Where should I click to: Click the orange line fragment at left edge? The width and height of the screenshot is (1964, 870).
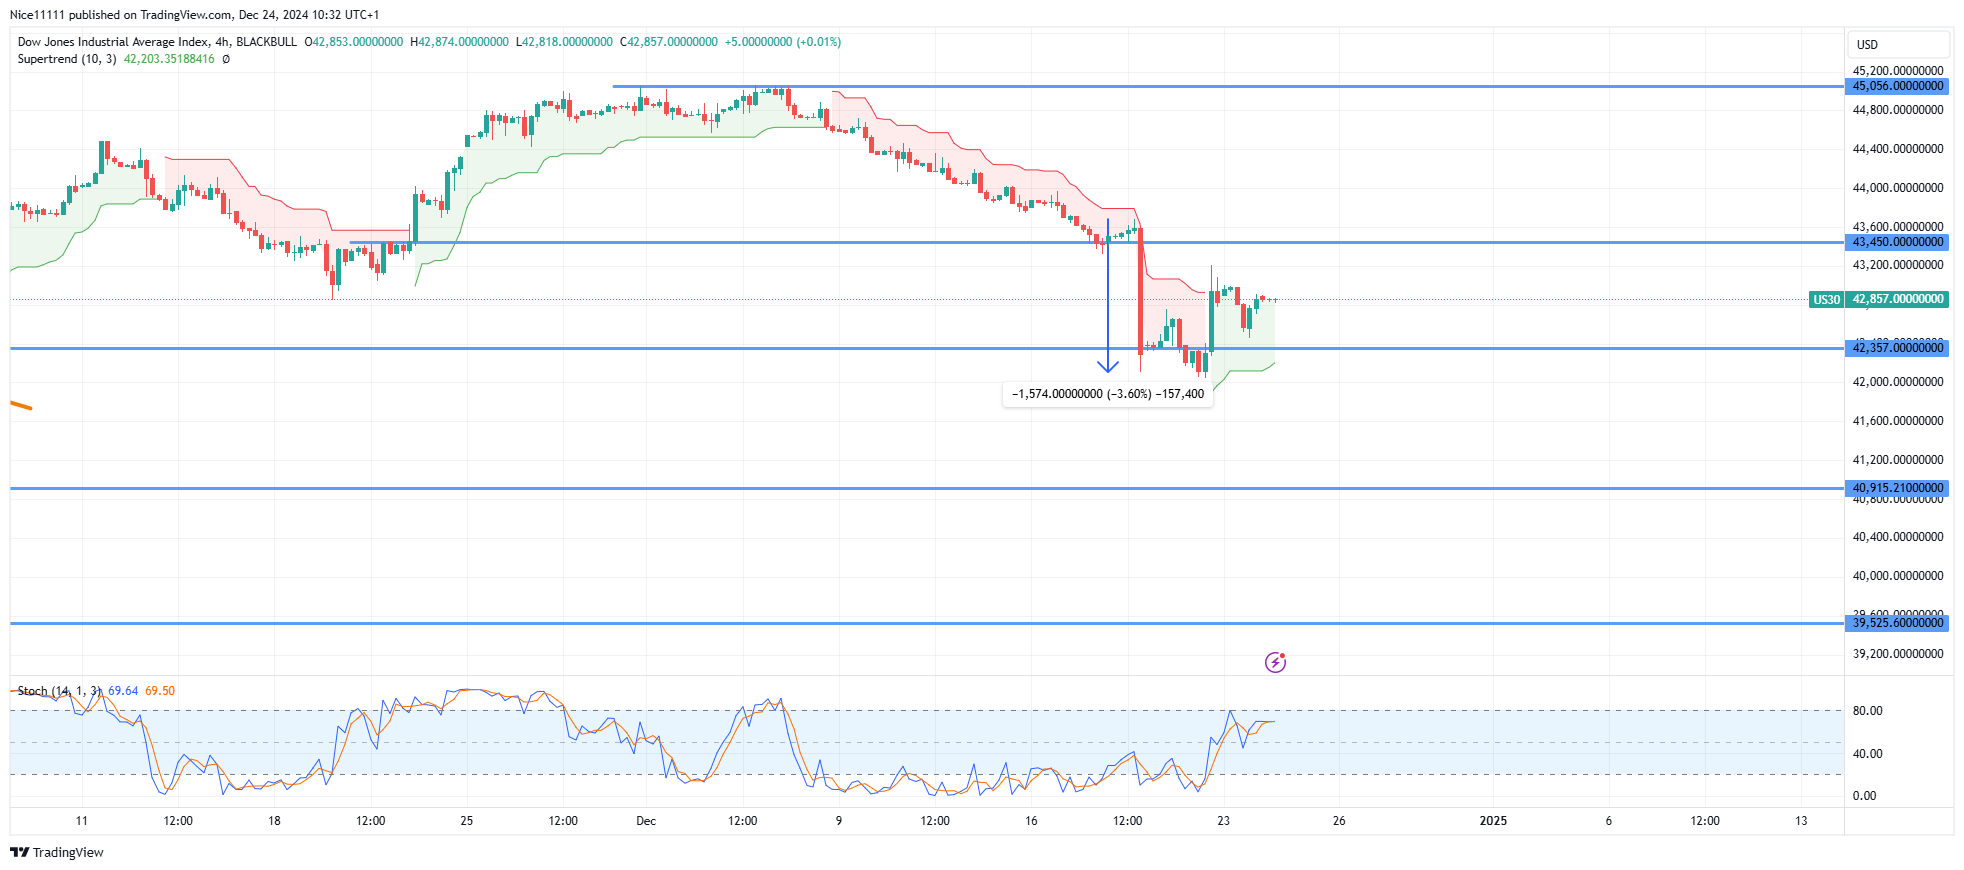(x=21, y=405)
